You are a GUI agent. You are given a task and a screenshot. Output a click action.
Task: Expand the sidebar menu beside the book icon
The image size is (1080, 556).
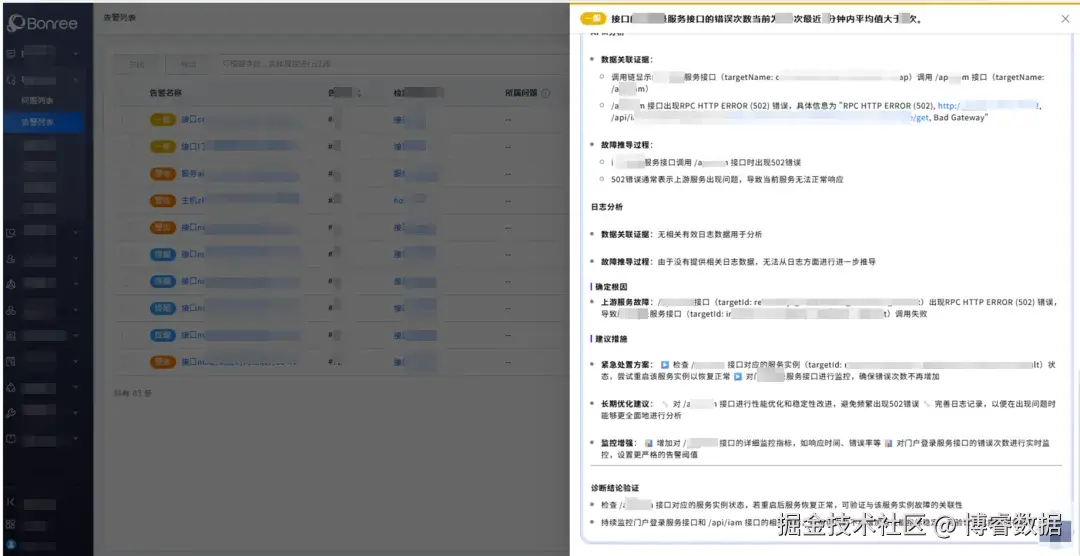tap(76, 439)
